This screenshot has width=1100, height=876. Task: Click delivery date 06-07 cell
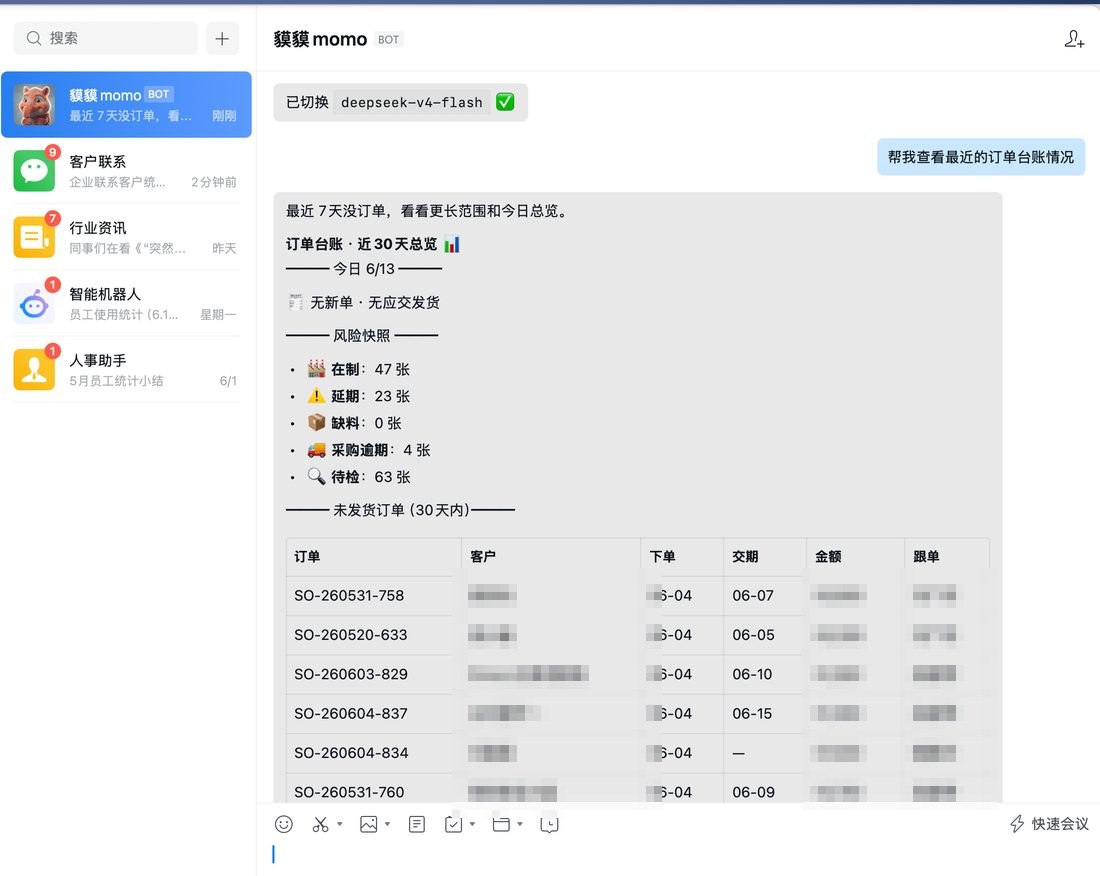(x=753, y=595)
